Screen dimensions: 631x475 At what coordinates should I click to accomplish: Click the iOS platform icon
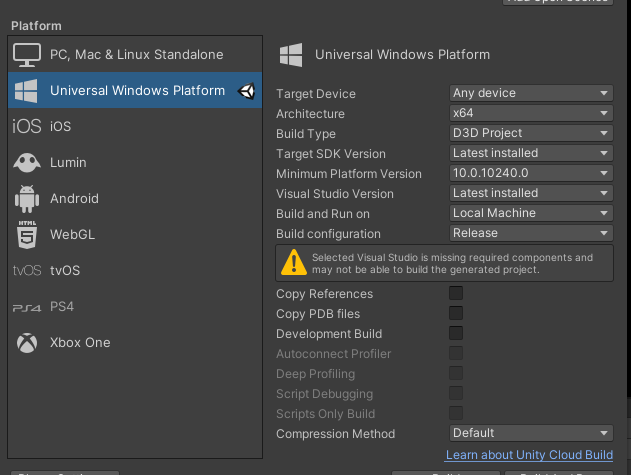pos(27,126)
